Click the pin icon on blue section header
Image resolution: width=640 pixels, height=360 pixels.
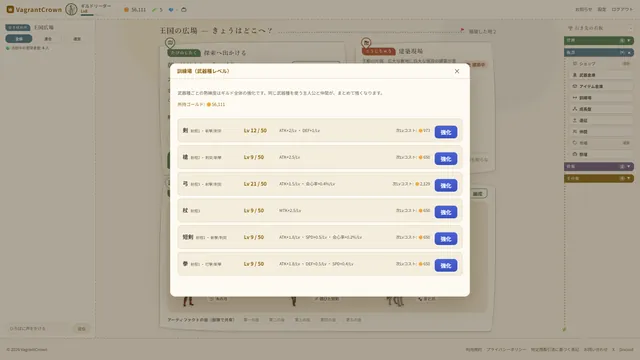point(622,53)
